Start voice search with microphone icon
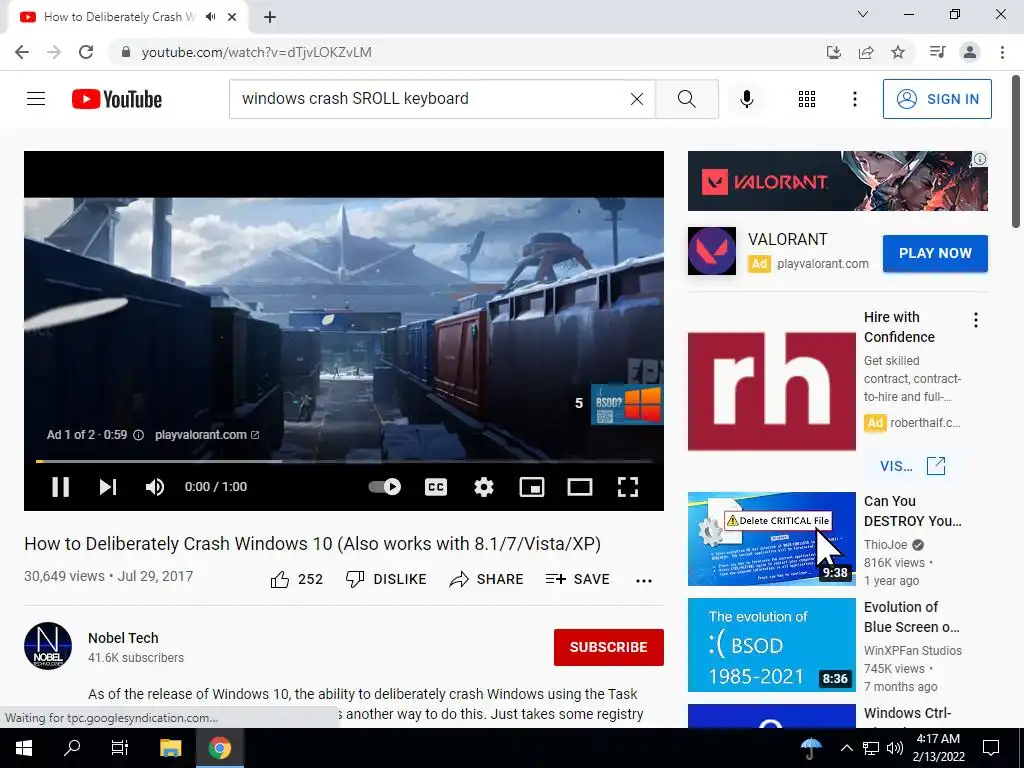The height and width of the screenshot is (768, 1024). [747, 99]
